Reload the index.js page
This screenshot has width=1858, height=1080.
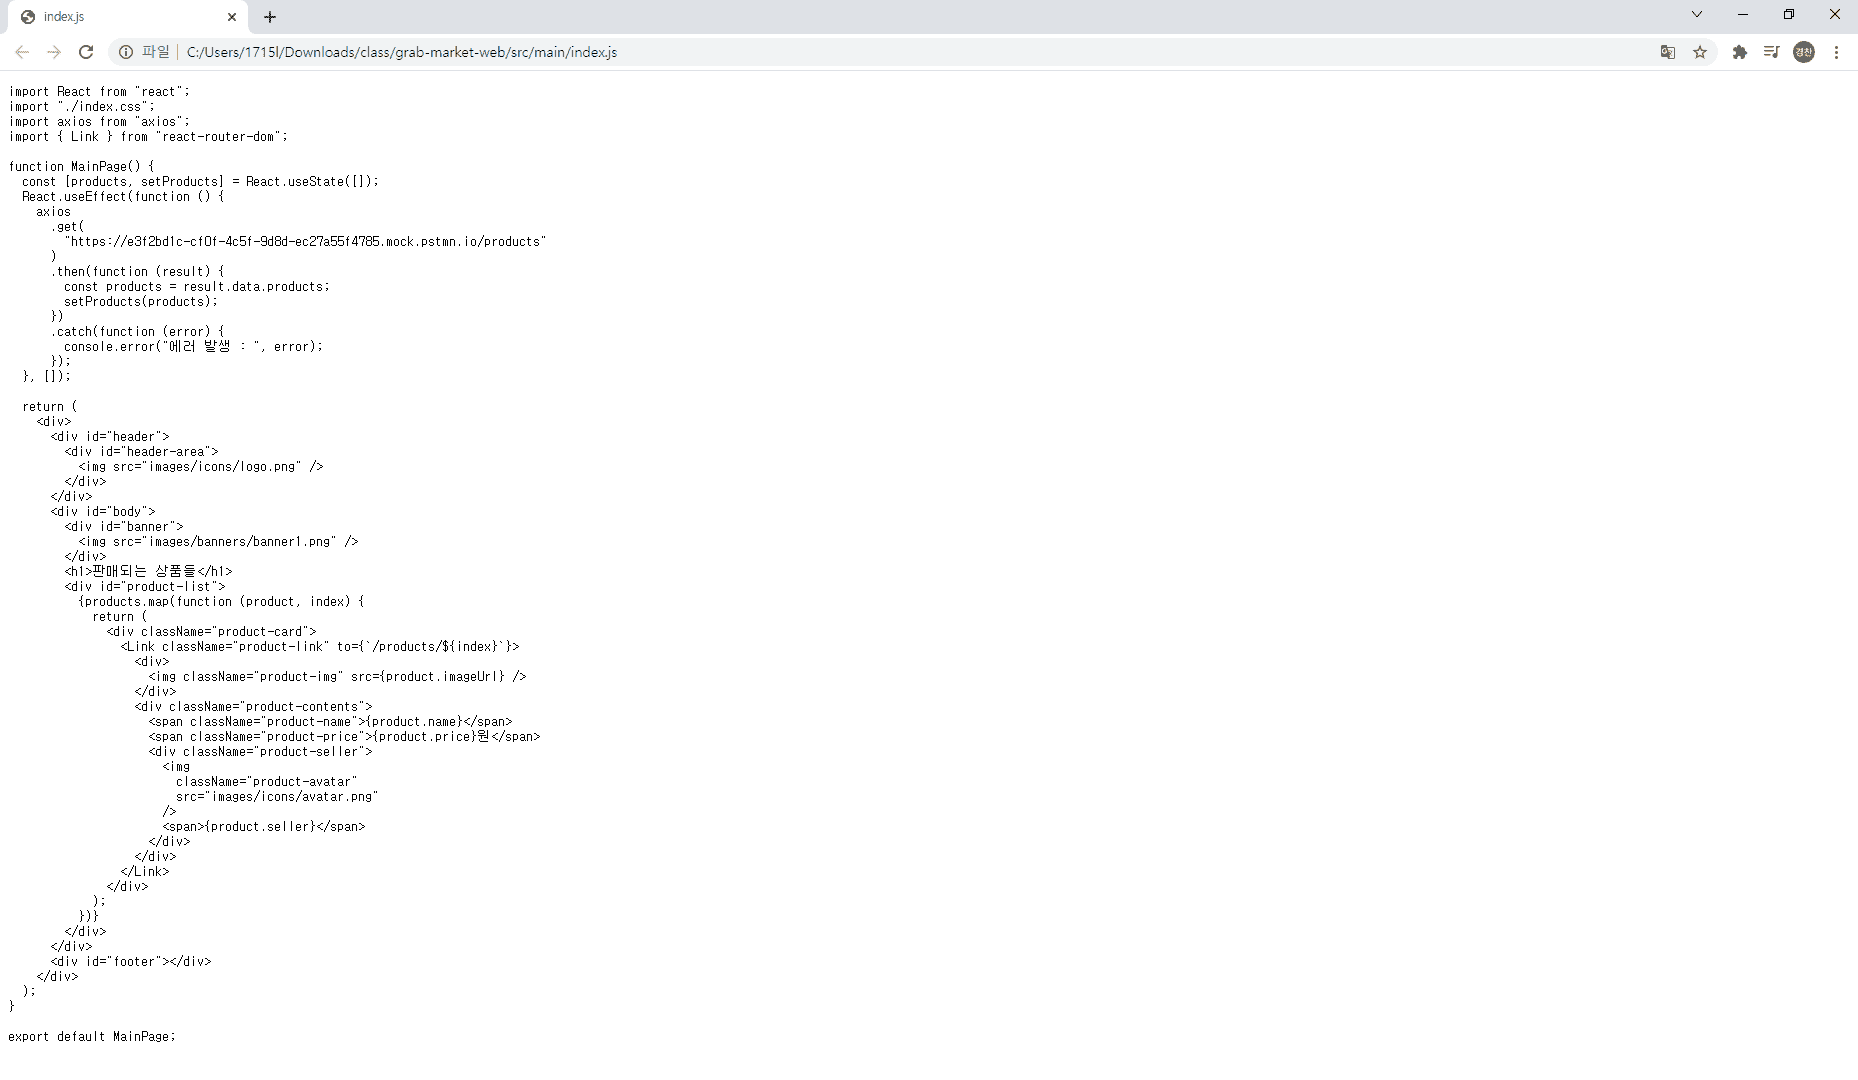click(86, 52)
